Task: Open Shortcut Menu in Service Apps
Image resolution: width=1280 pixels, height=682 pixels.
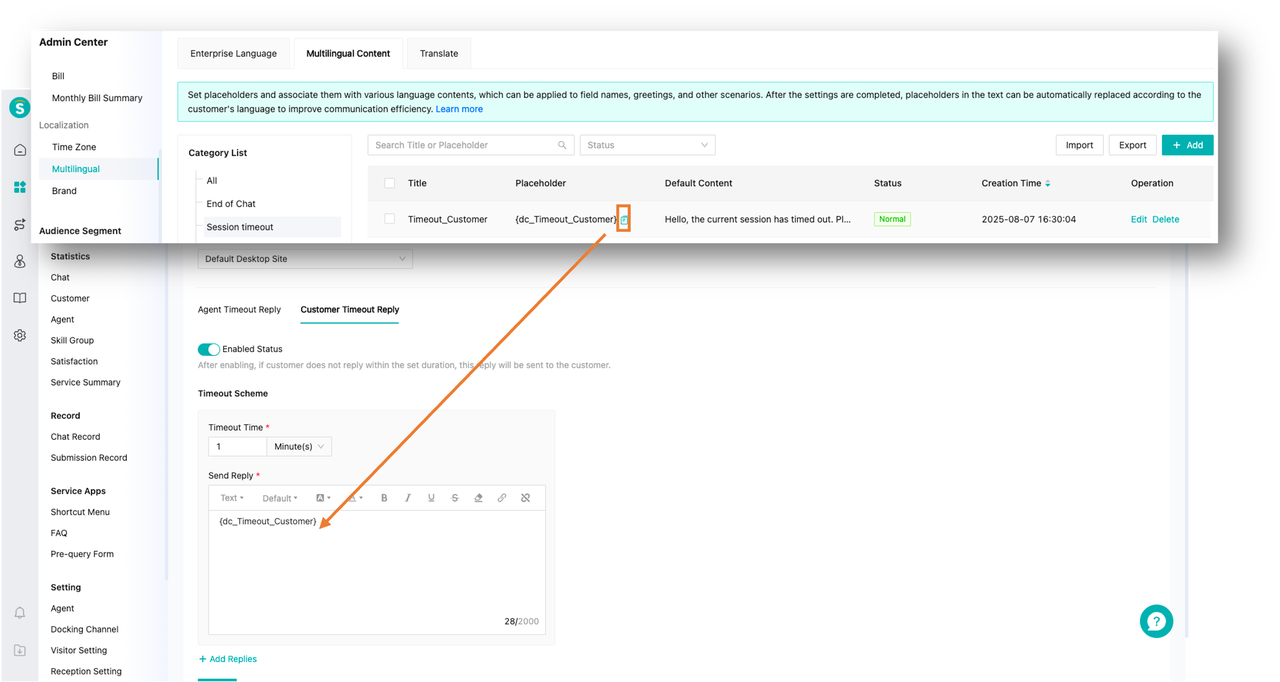Action: tap(81, 512)
